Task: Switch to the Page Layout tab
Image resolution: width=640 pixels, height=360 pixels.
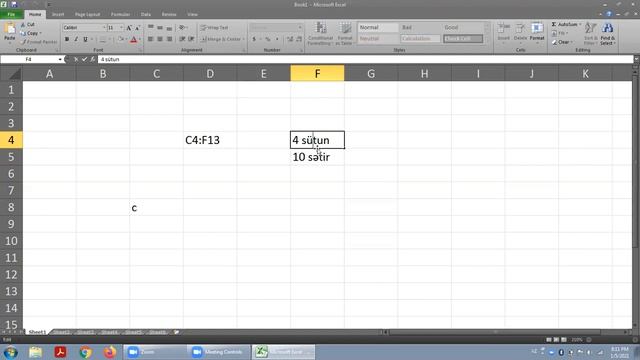Action: coord(87,14)
